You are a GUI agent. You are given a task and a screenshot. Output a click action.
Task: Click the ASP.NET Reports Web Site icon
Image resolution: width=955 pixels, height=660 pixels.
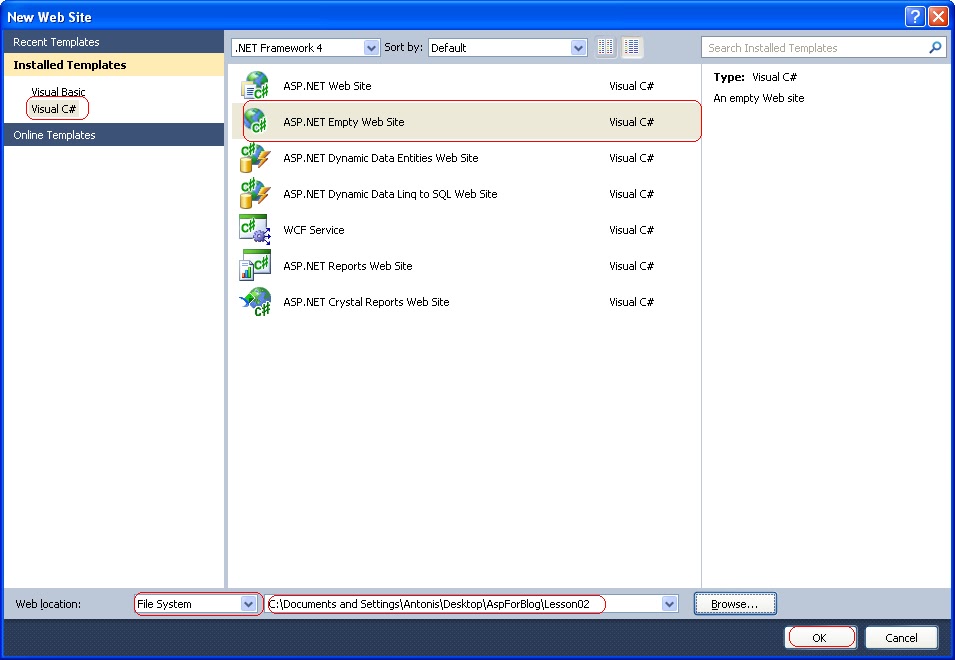click(x=255, y=265)
